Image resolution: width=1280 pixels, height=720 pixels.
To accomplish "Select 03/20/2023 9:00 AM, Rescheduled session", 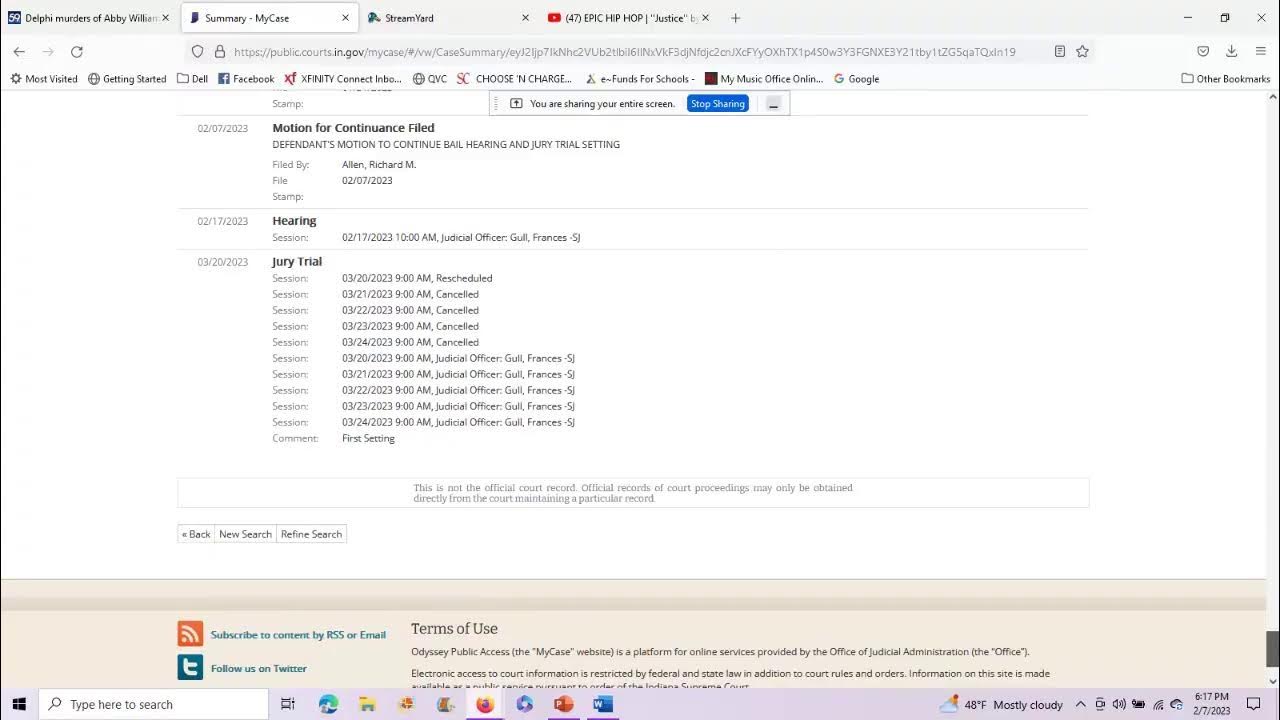I will tap(417, 278).
